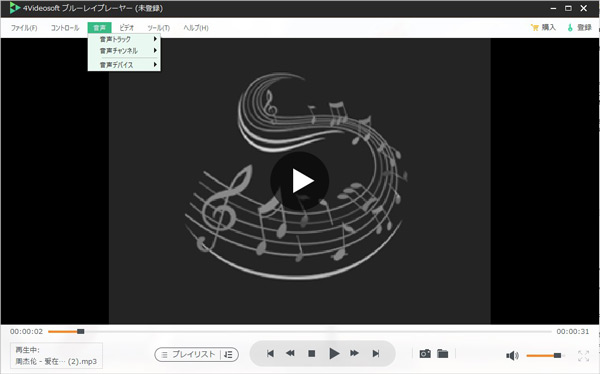
Task: Skip to the next track
Action: (376, 353)
